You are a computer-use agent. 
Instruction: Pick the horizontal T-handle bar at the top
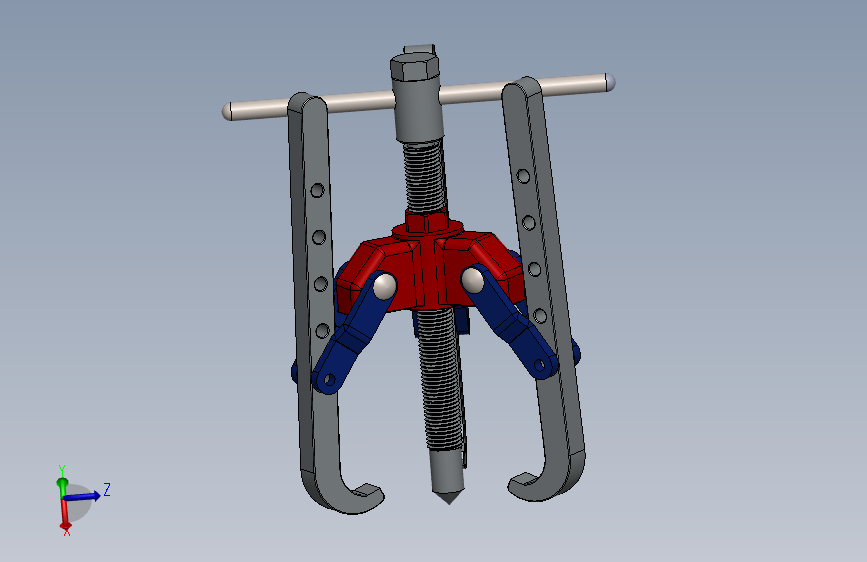point(419,97)
